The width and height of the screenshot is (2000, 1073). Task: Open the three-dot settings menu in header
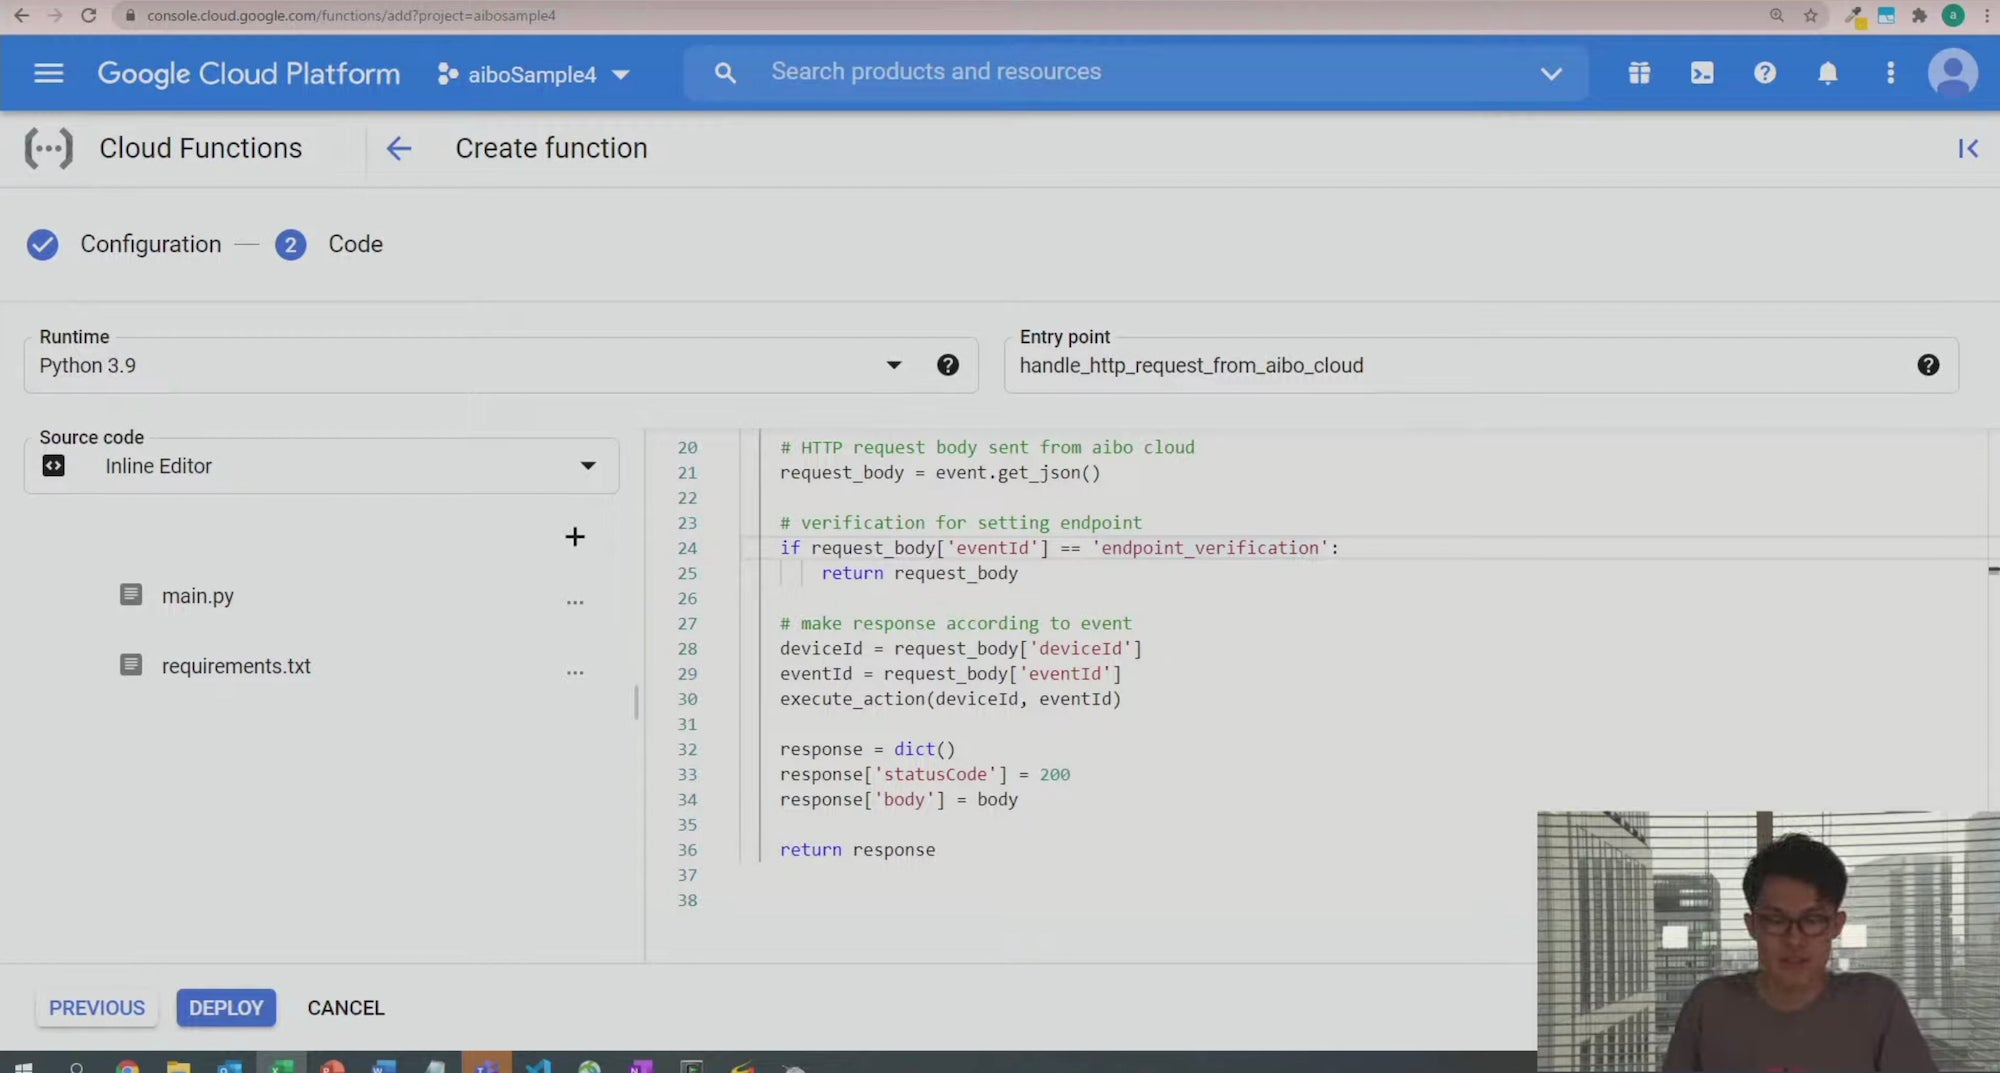coord(1890,73)
